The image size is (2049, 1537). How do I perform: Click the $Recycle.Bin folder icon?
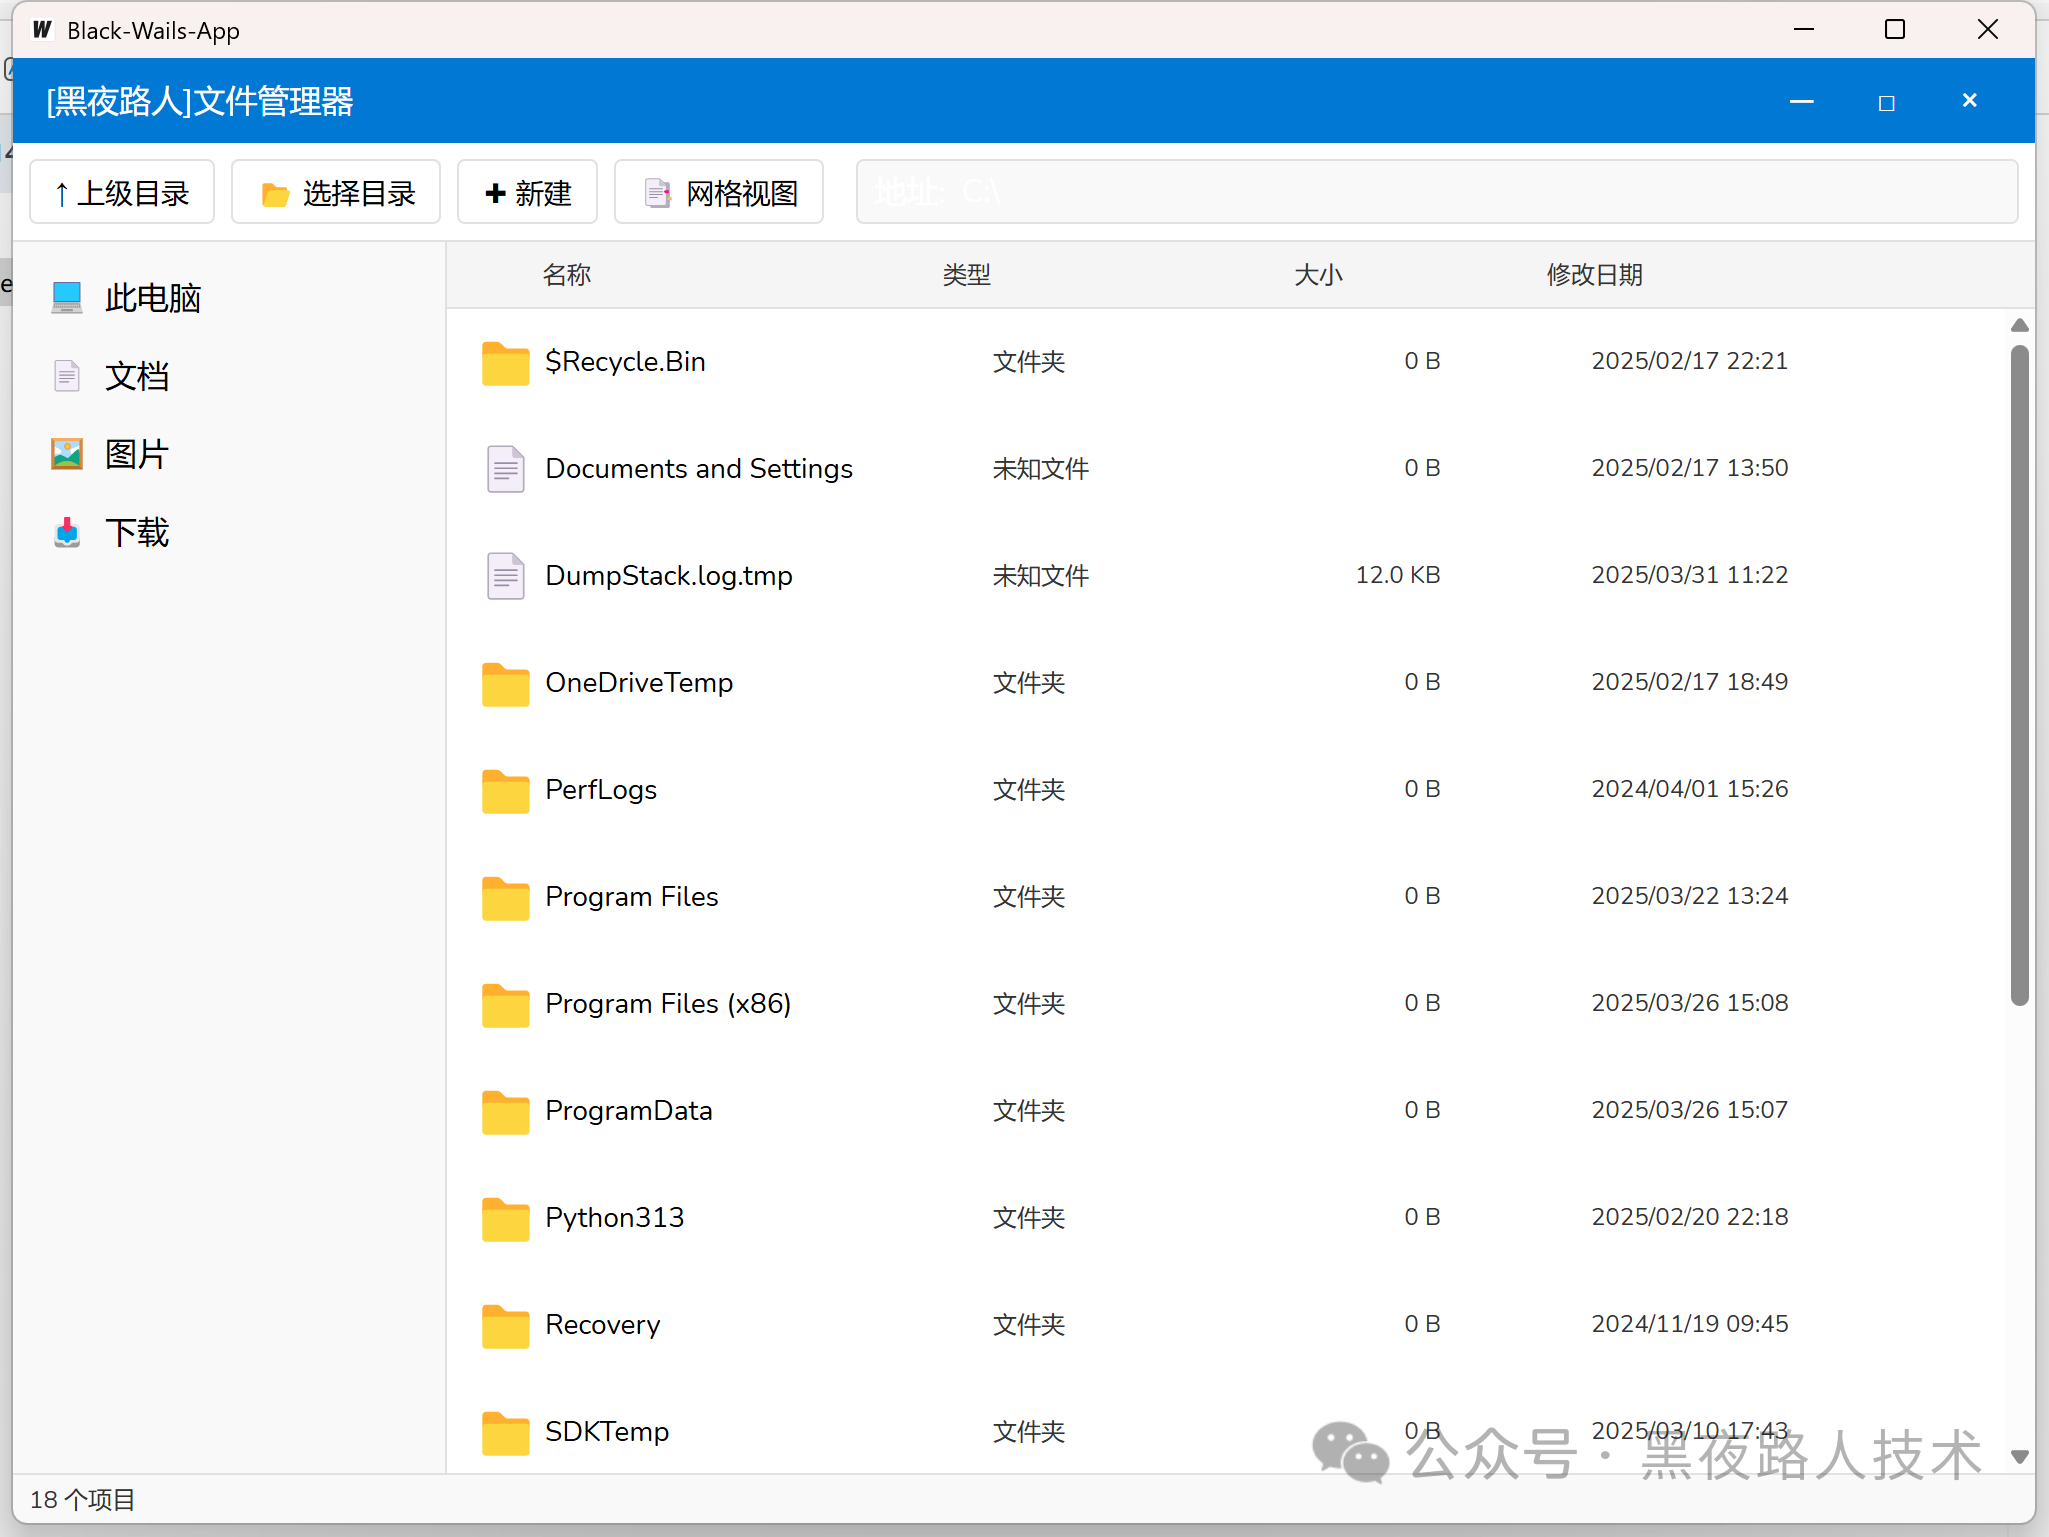pos(505,362)
